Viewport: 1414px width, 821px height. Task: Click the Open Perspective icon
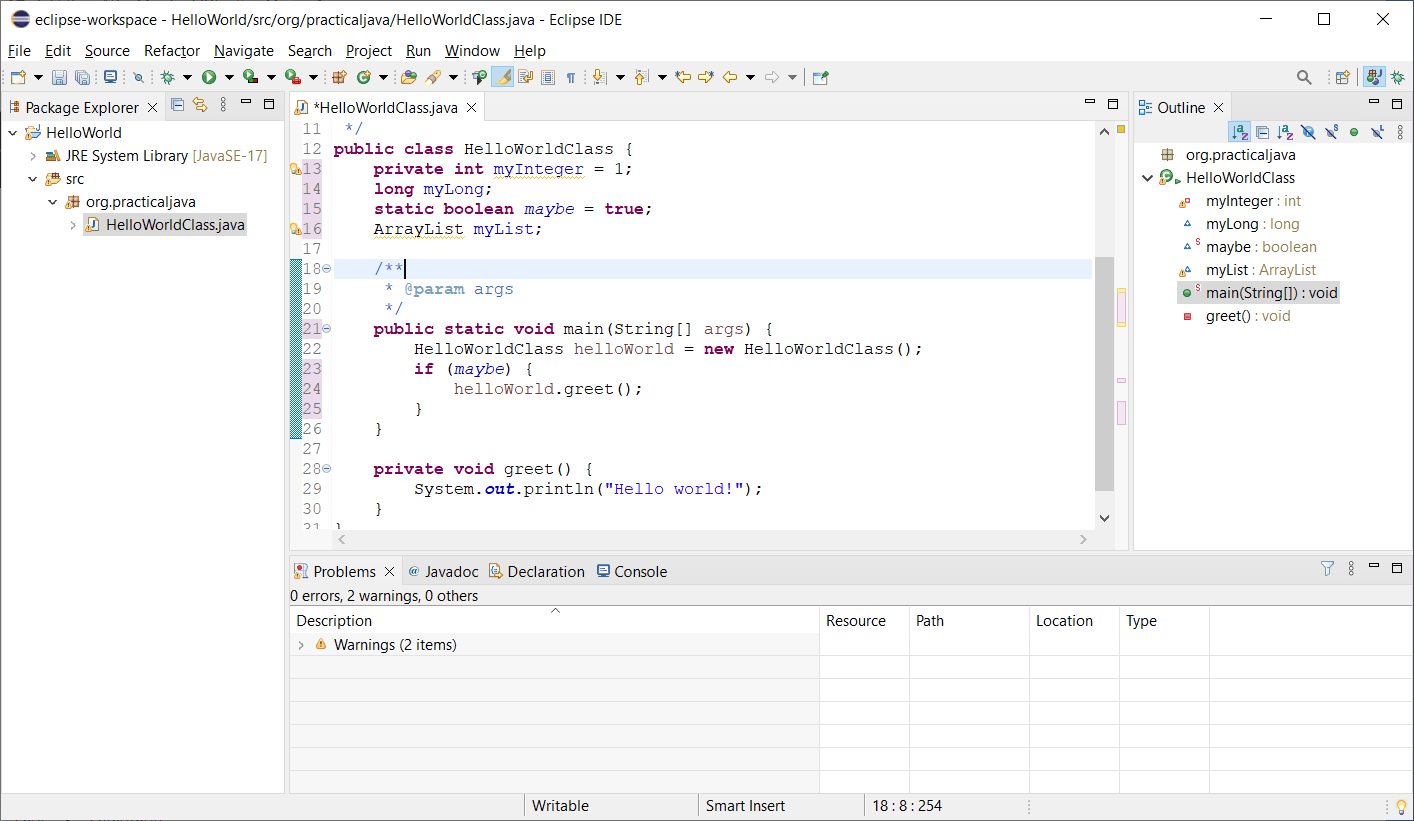tap(1343, 77)
